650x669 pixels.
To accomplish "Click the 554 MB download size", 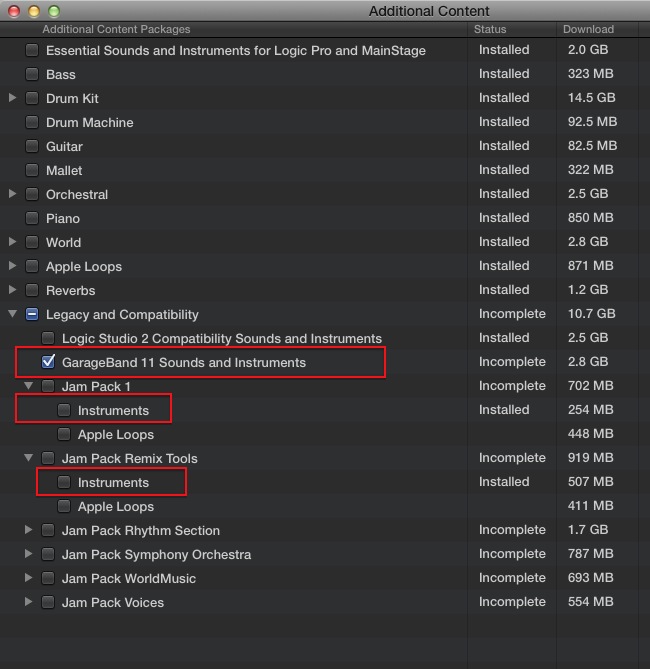I will [x=591, y=602].
